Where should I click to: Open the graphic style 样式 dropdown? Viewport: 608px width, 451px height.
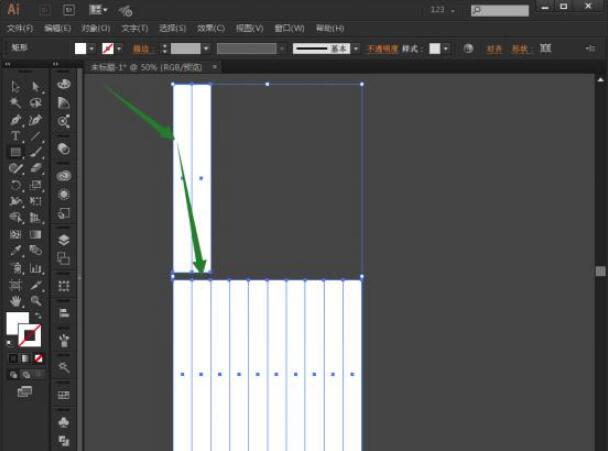tap(446, 49)
